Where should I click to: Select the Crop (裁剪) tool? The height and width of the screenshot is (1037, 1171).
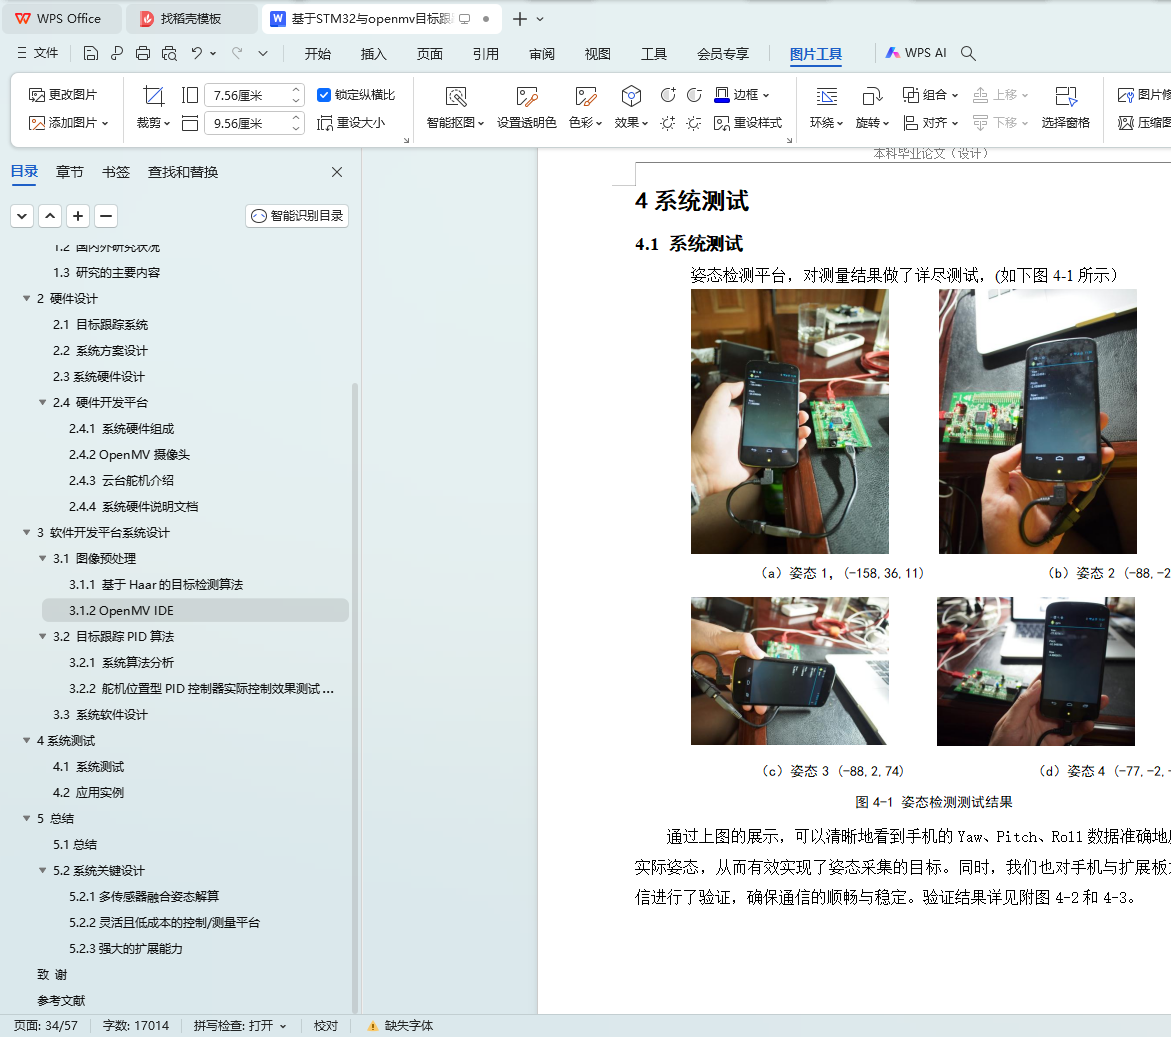(153, 108)
